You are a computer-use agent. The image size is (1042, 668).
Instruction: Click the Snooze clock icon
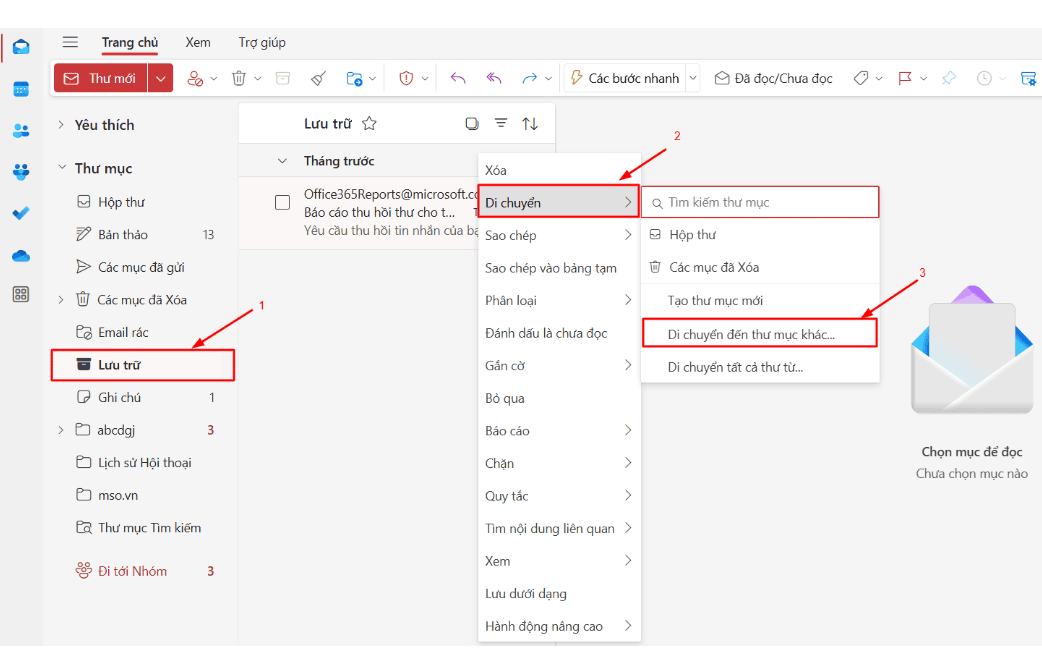(x=984, y=78)
